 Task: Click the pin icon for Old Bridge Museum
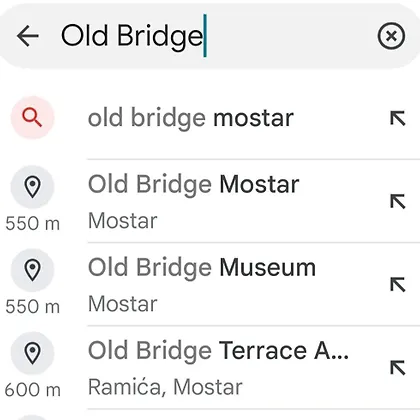(32, 270)
